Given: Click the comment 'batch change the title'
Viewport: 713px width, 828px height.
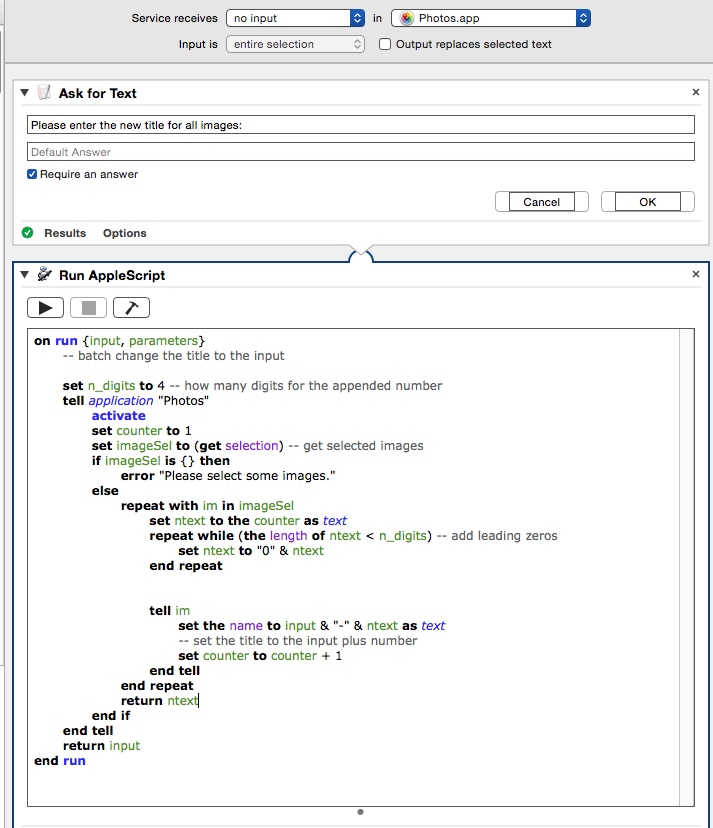Looking at the screenshot, I should 174,356.
